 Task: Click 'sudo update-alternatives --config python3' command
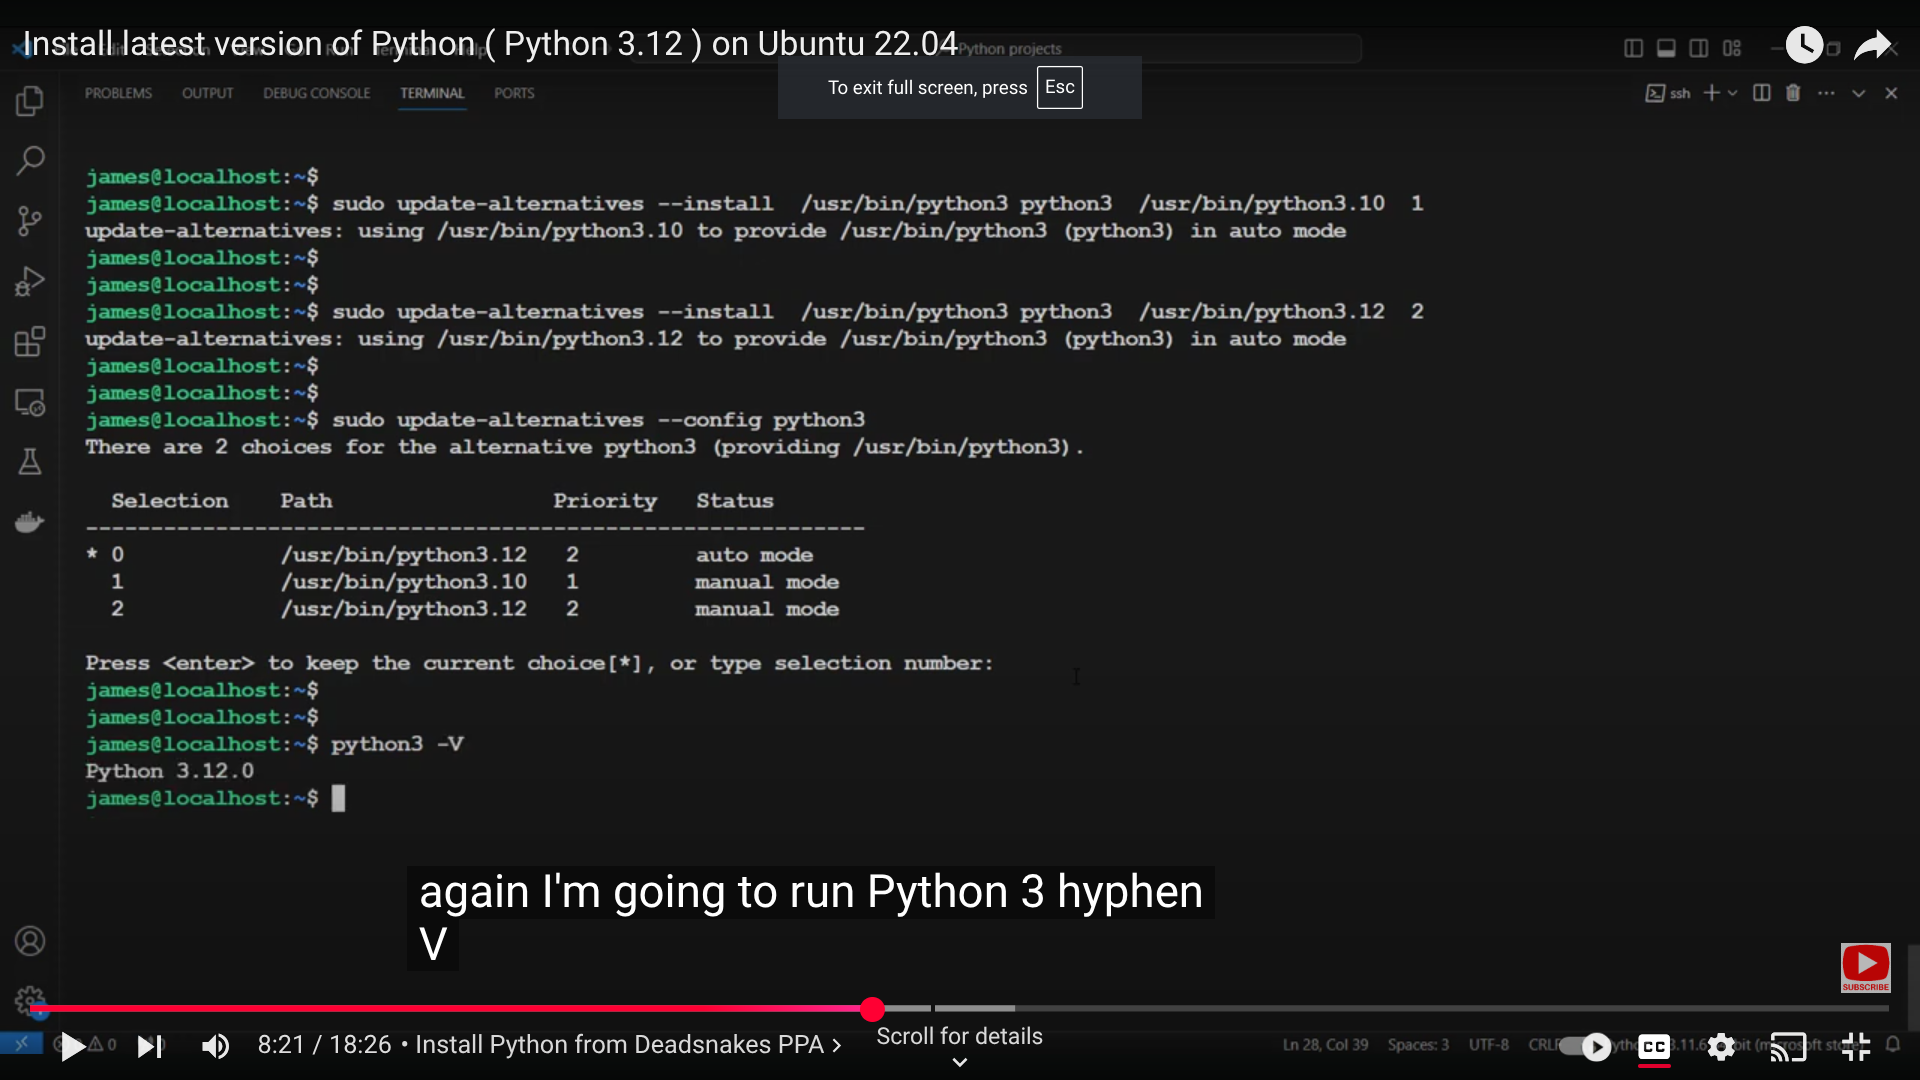point(598,420)
